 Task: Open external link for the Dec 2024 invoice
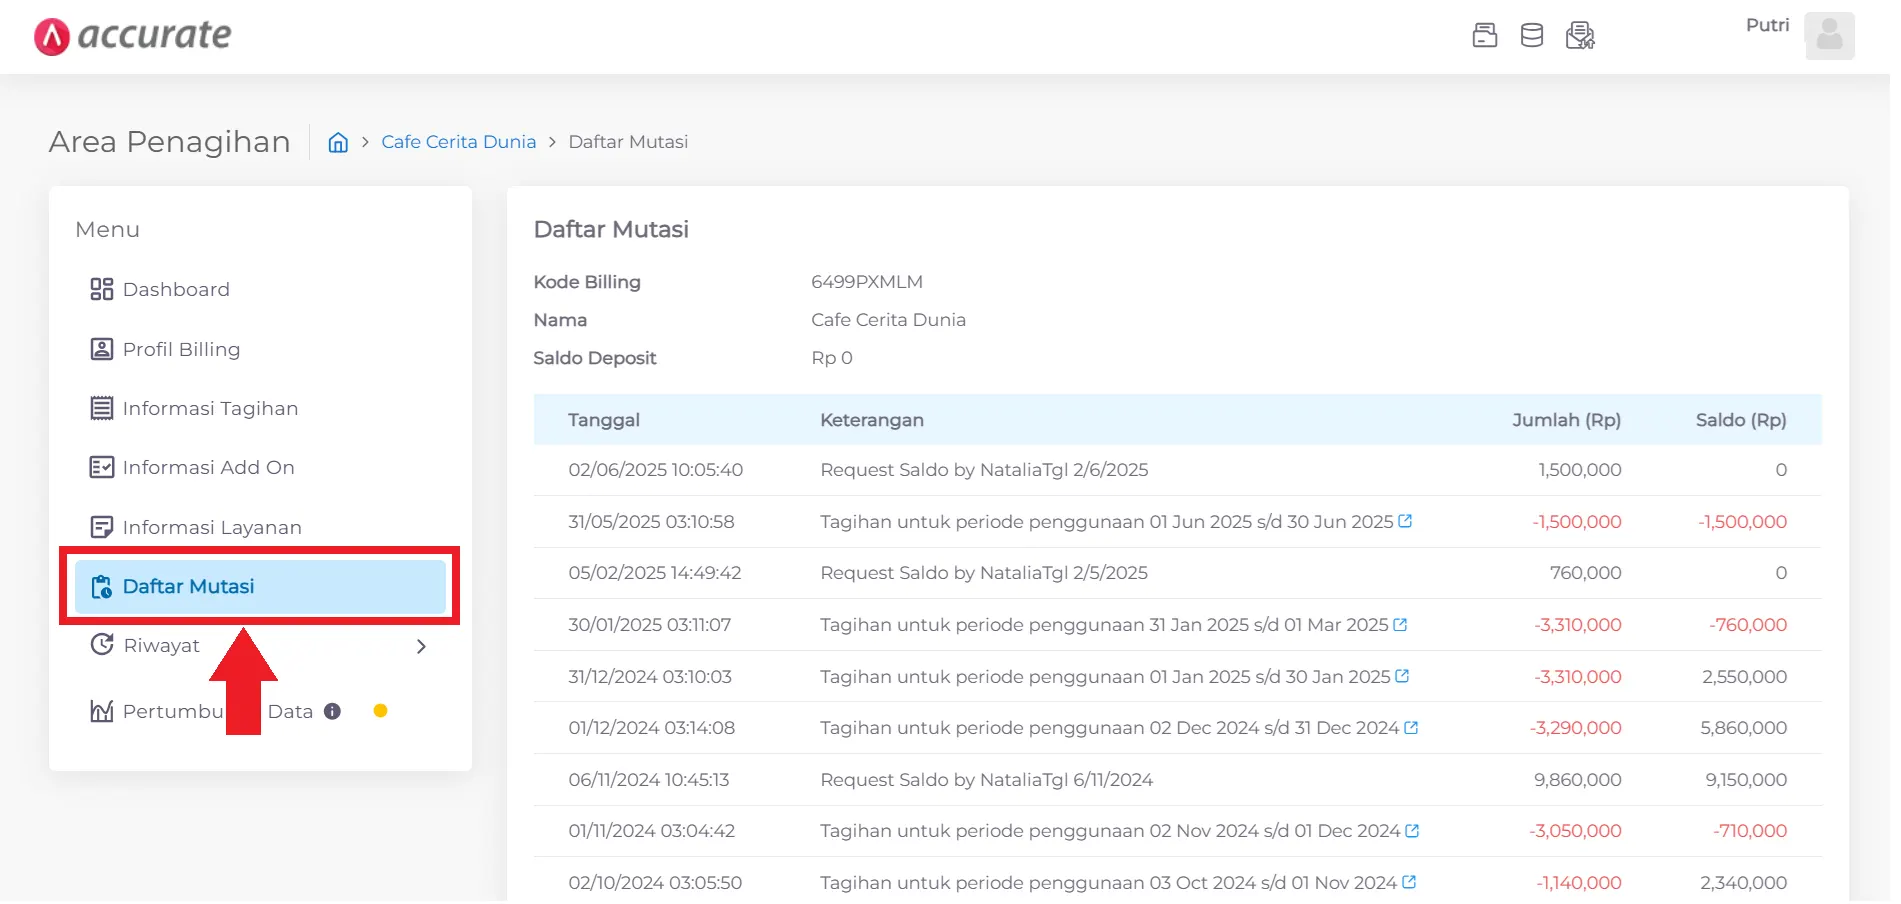coord(1410,727)
